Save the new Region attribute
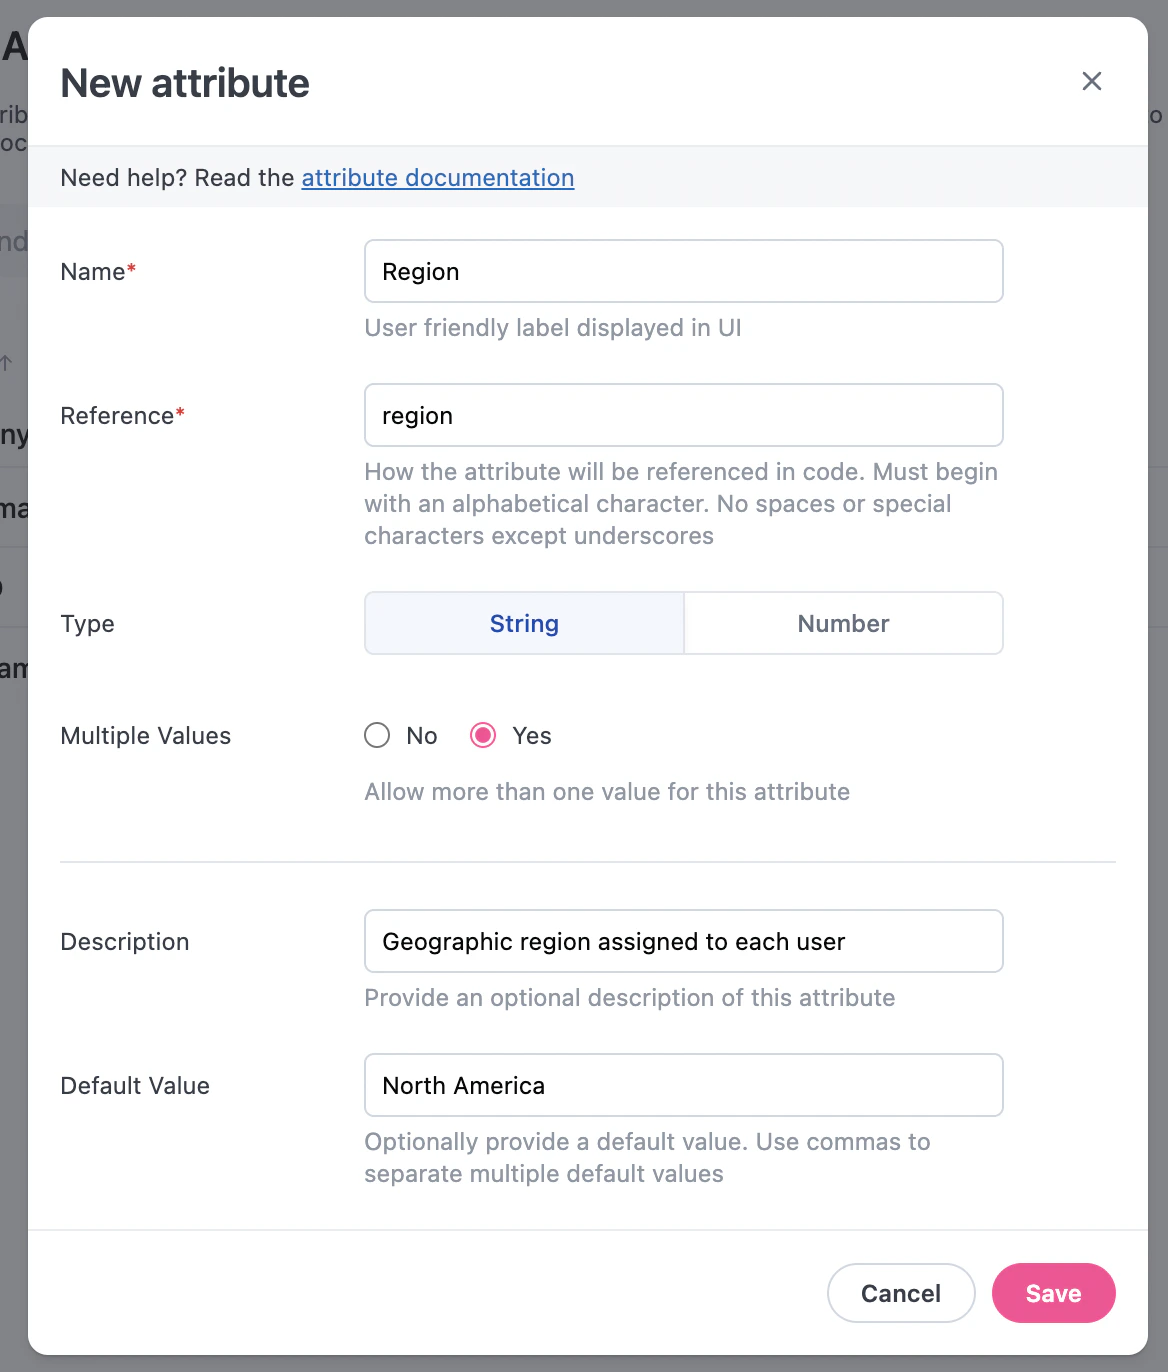The width and height of the screenshot is (1168, 1372). click(x=1053, y=1293)
